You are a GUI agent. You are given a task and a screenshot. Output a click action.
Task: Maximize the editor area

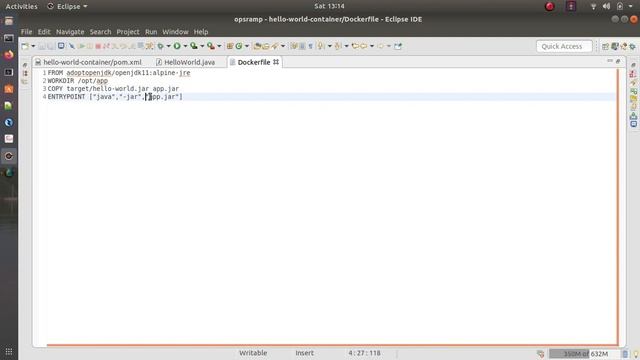pos(618,61)
